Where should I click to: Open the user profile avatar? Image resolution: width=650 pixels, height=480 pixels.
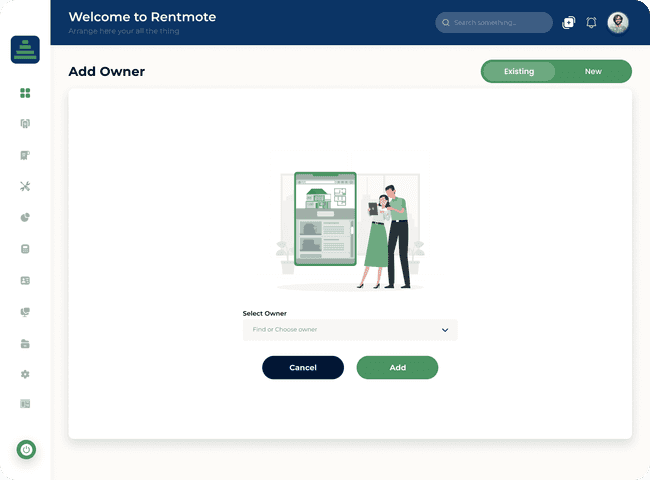(x=618, y=22)
